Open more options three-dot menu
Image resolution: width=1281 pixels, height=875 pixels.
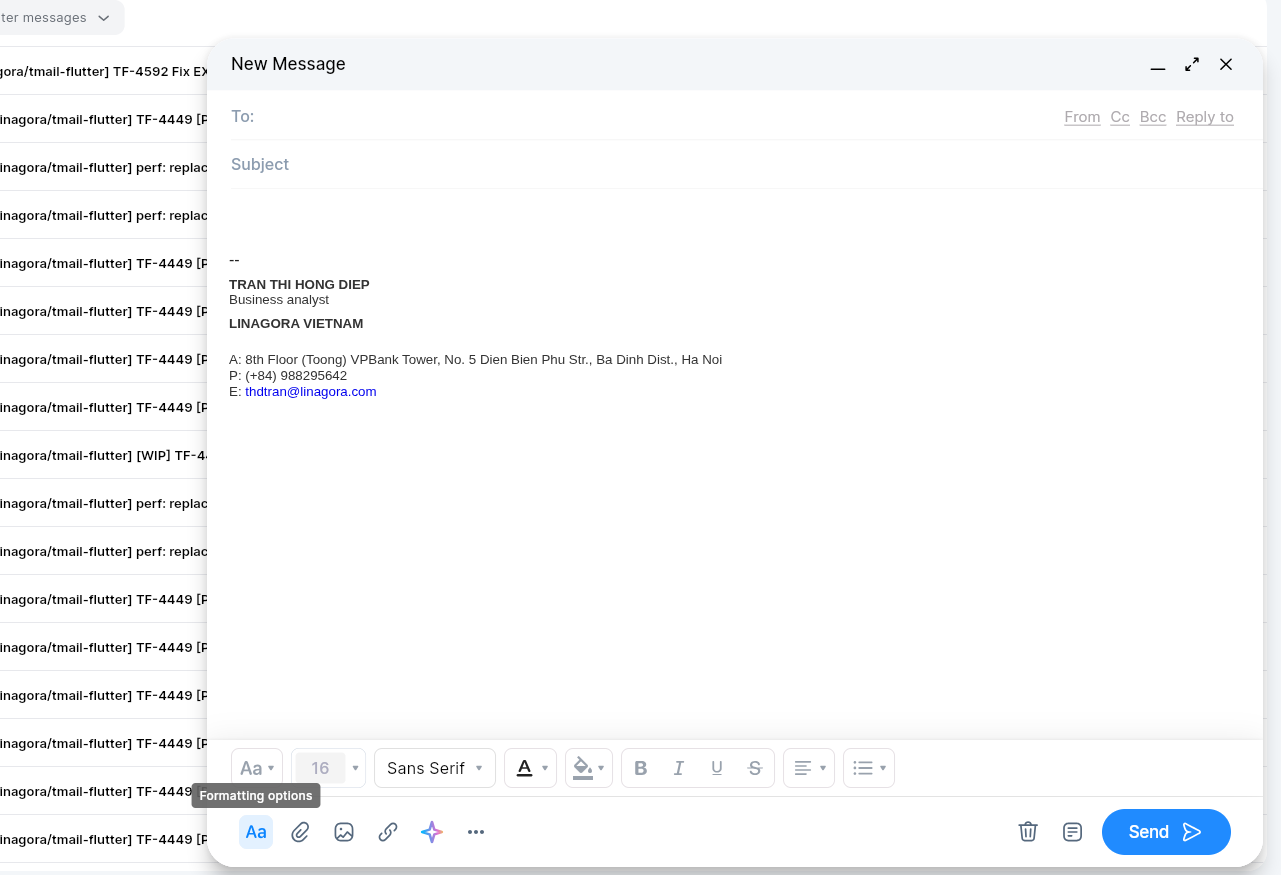click(x=476, y=832)
